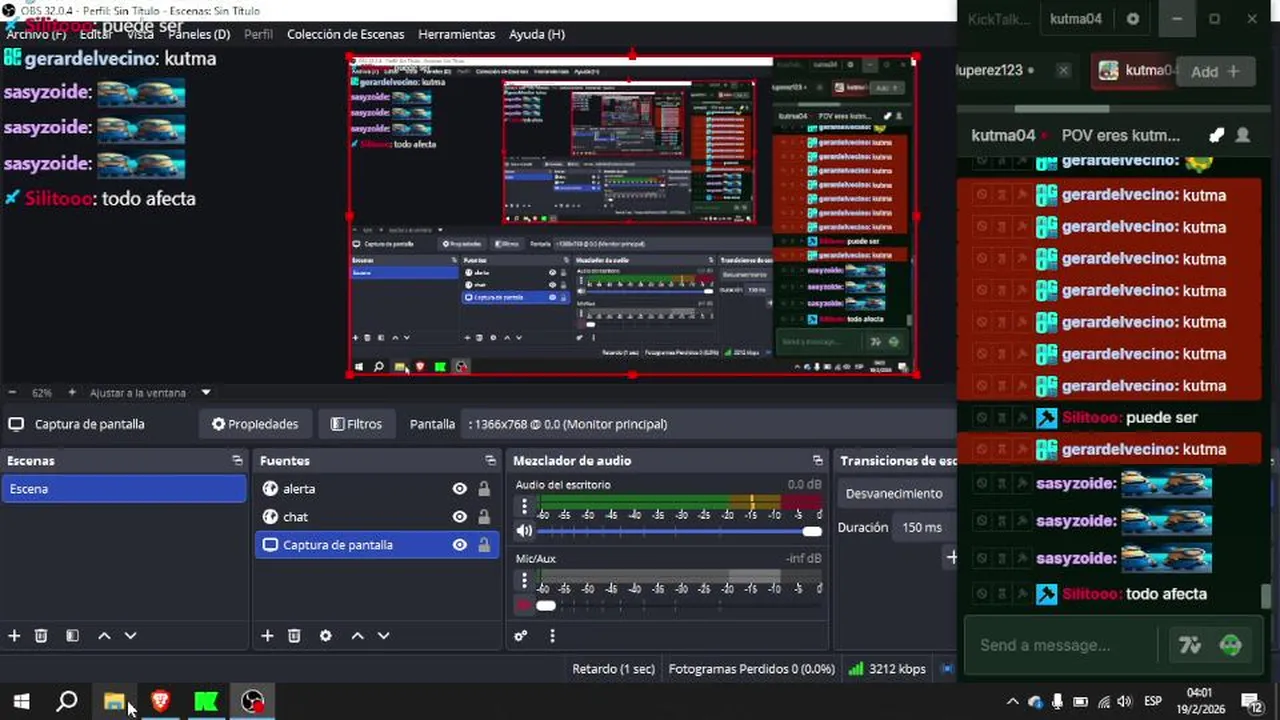Move scene up in Escenas panel
The image size is (1280, 720).
tap(104, 636)
